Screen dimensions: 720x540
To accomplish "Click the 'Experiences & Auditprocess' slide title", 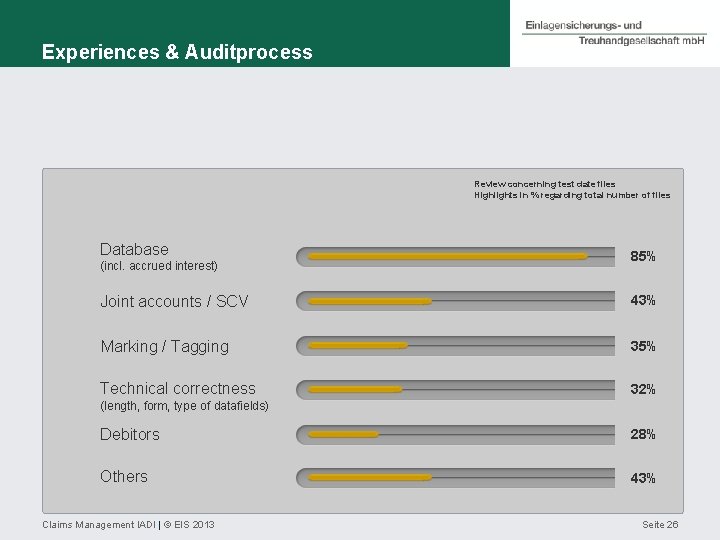I will click(177, 52).
